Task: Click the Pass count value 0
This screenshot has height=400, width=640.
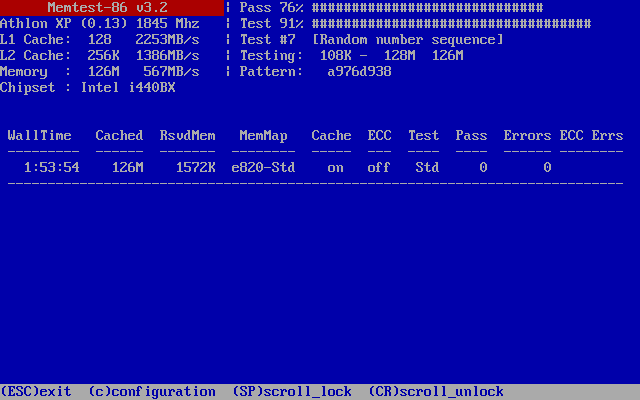Action: 483,167
